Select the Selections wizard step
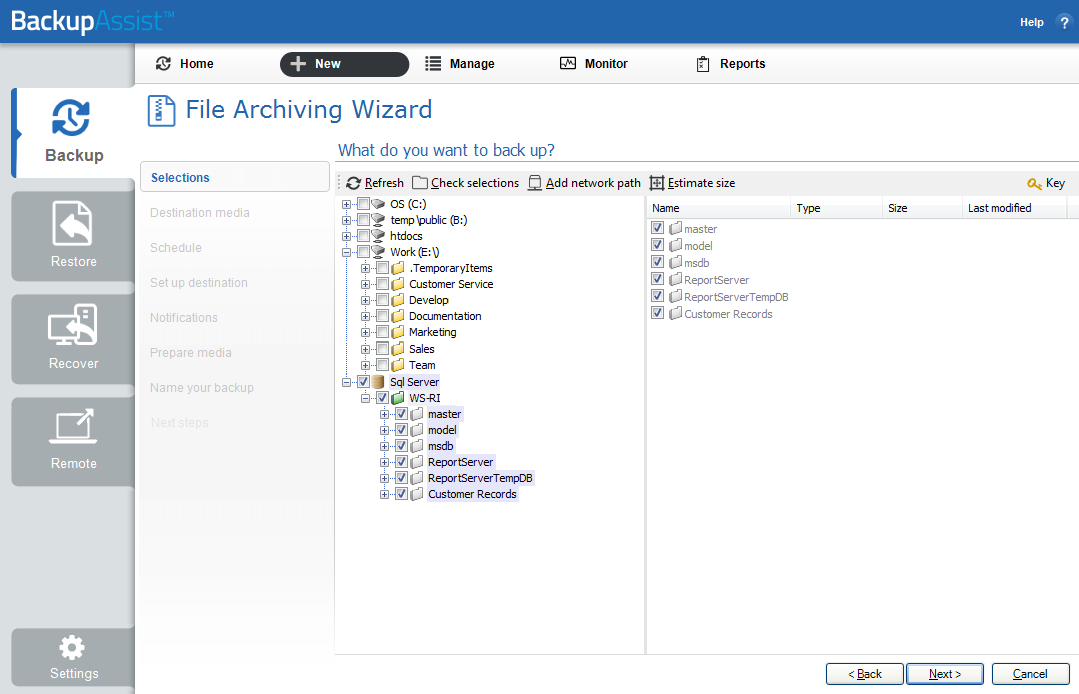This screenshot has width=1079, height=694. click(x=235, y=177)
